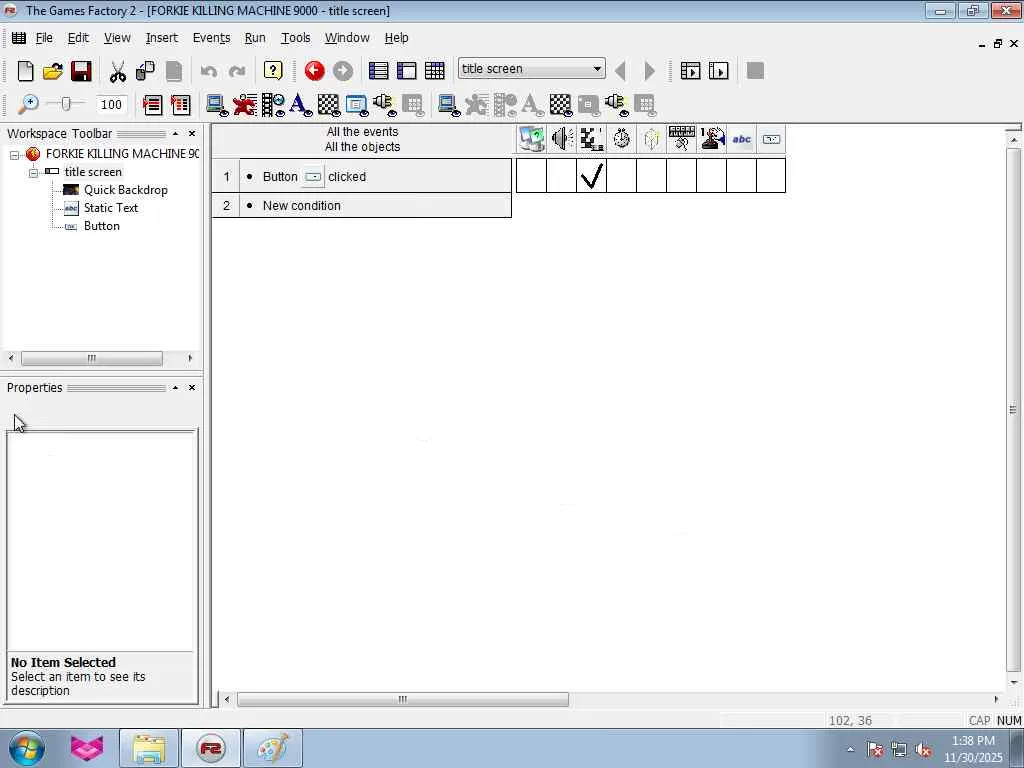
Task: Toggle visibility of extension plug objects filter
Action: (x=384, y=105)
